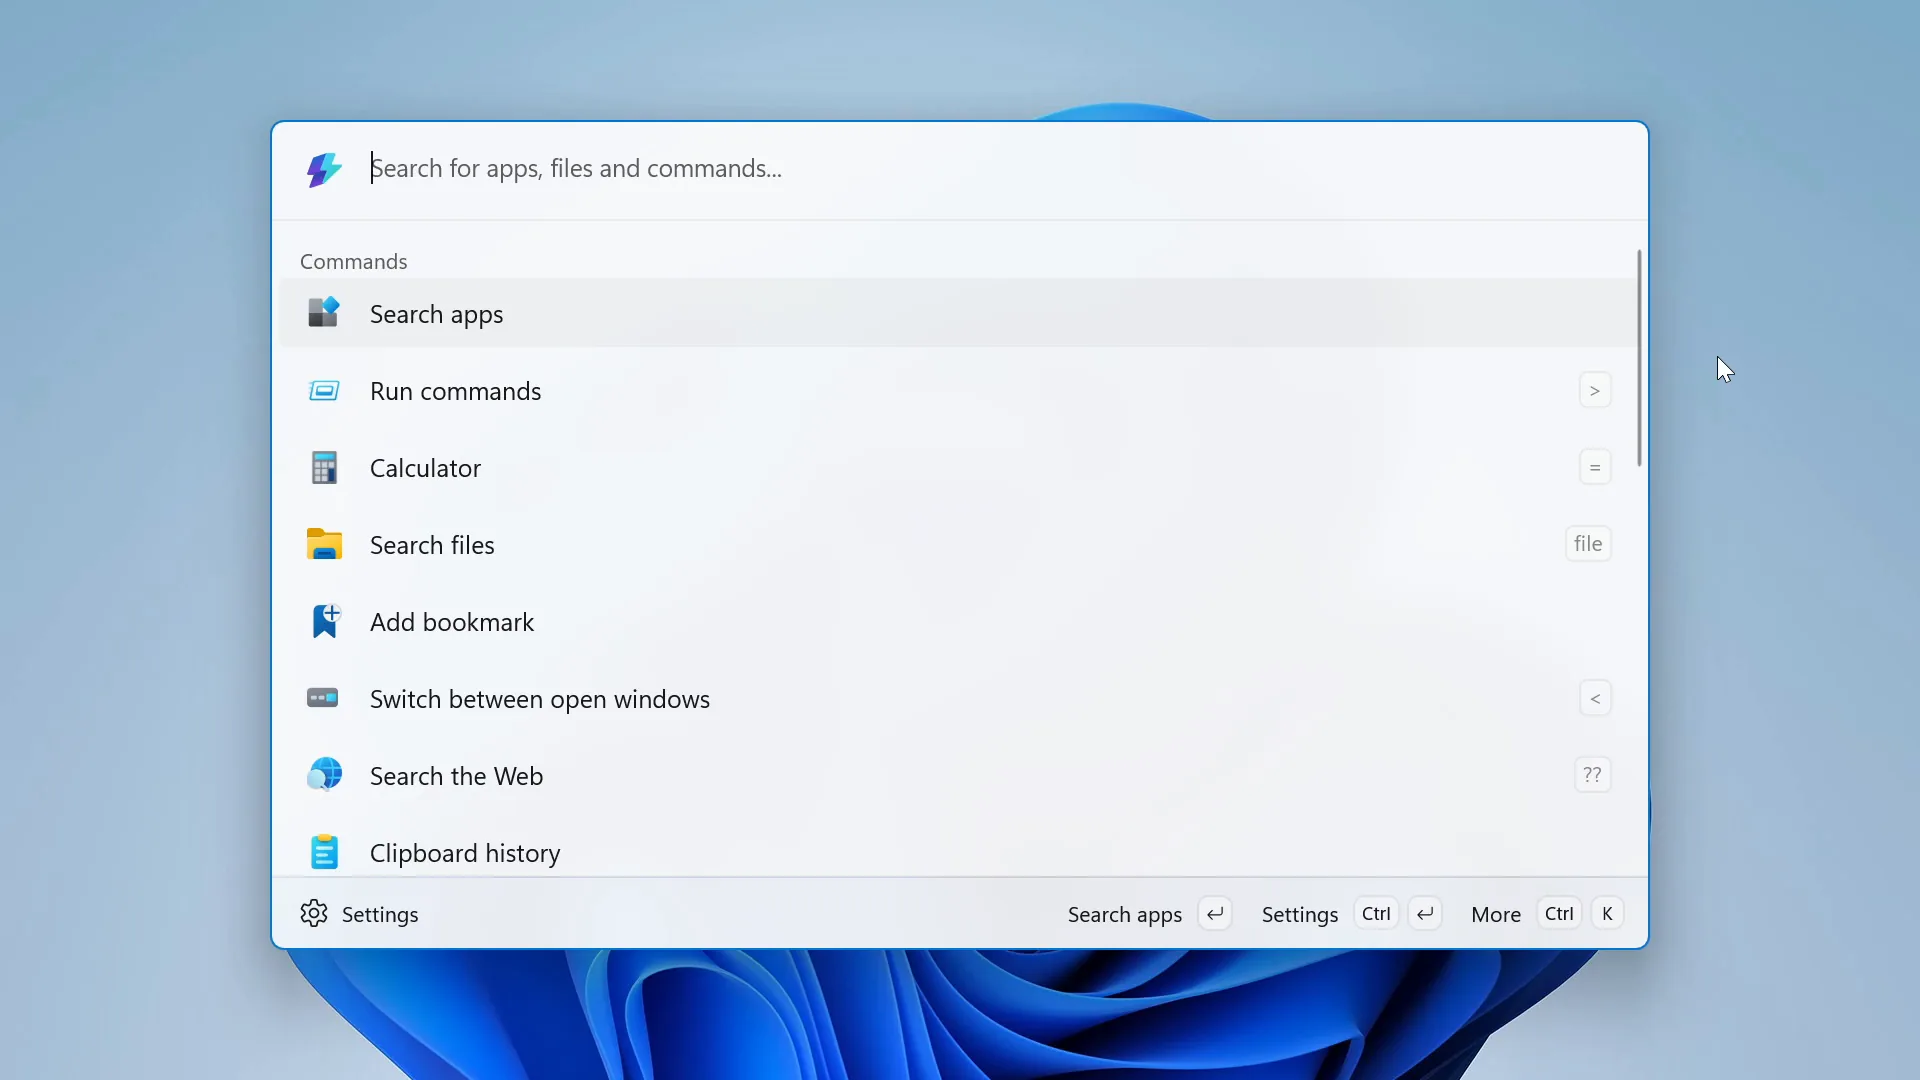The height and width of the screenshot is (1080, 1920).
Task: Click the Settings Ctrl+Enter footer button
Action: [1351, 914]
